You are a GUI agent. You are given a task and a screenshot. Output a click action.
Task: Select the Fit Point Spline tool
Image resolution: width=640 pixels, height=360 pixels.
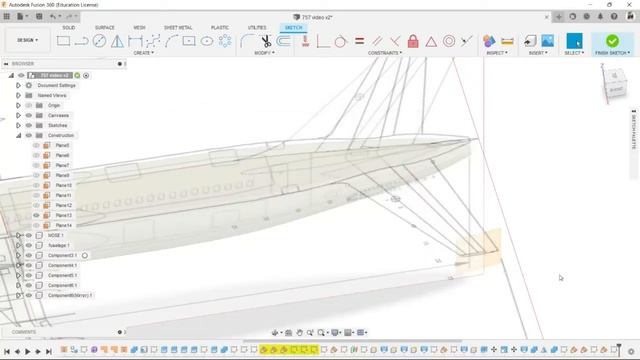coord(153,41)
